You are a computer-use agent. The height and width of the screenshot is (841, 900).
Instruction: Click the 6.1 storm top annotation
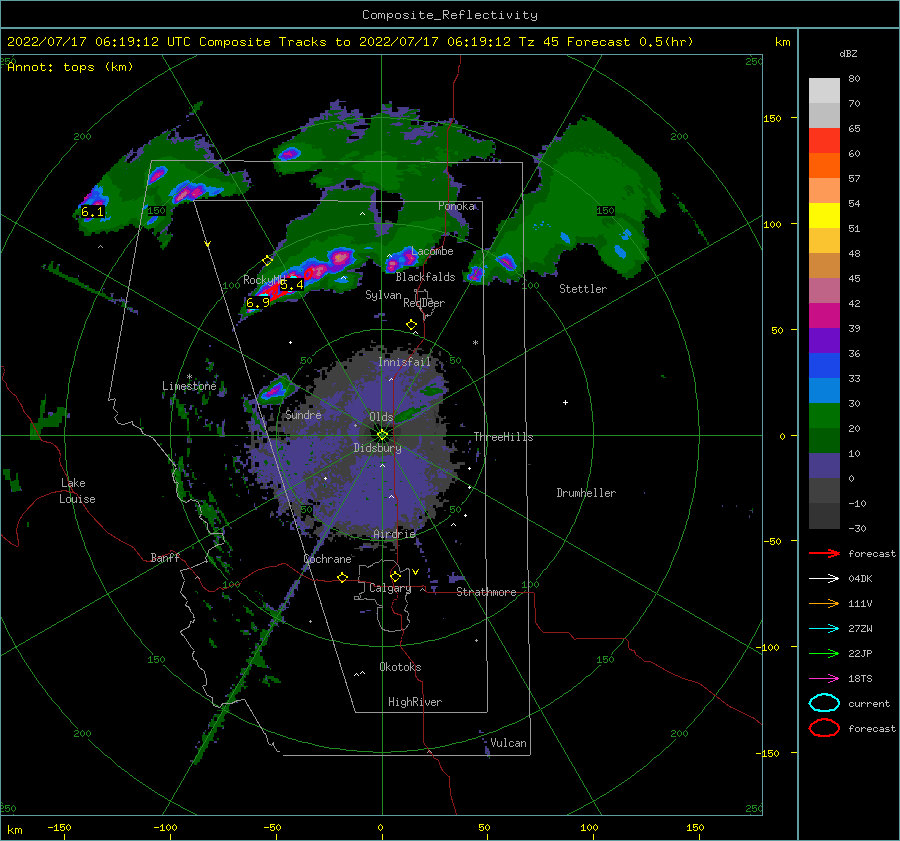(x=92, y=212)
